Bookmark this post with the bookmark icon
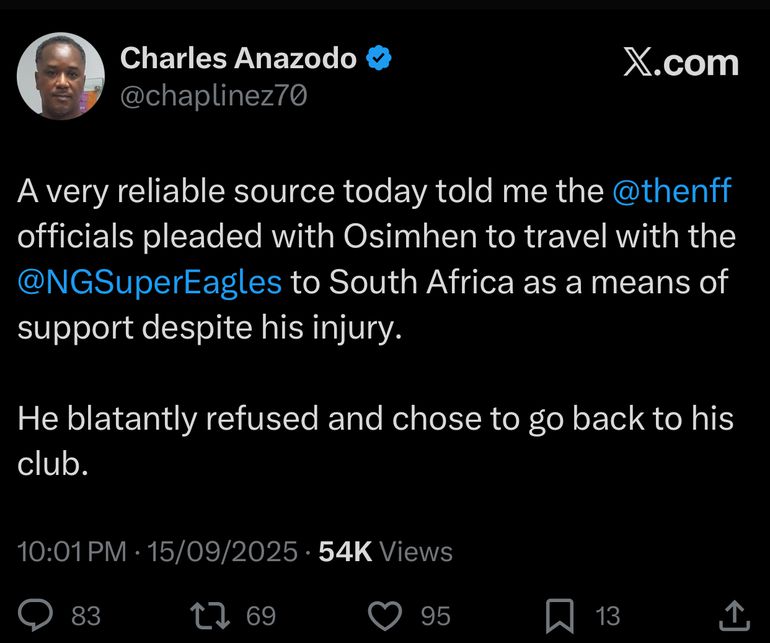770x643 pixels. [x=561, y=614]
